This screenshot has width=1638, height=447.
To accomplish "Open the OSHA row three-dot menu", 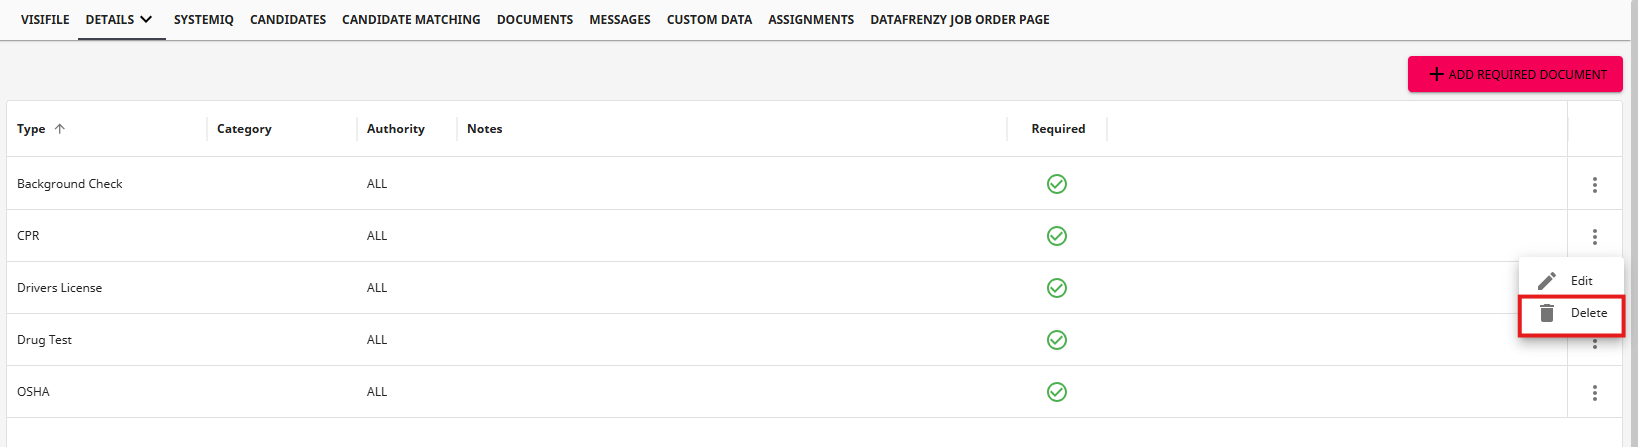I will (x=1594, y=393).
